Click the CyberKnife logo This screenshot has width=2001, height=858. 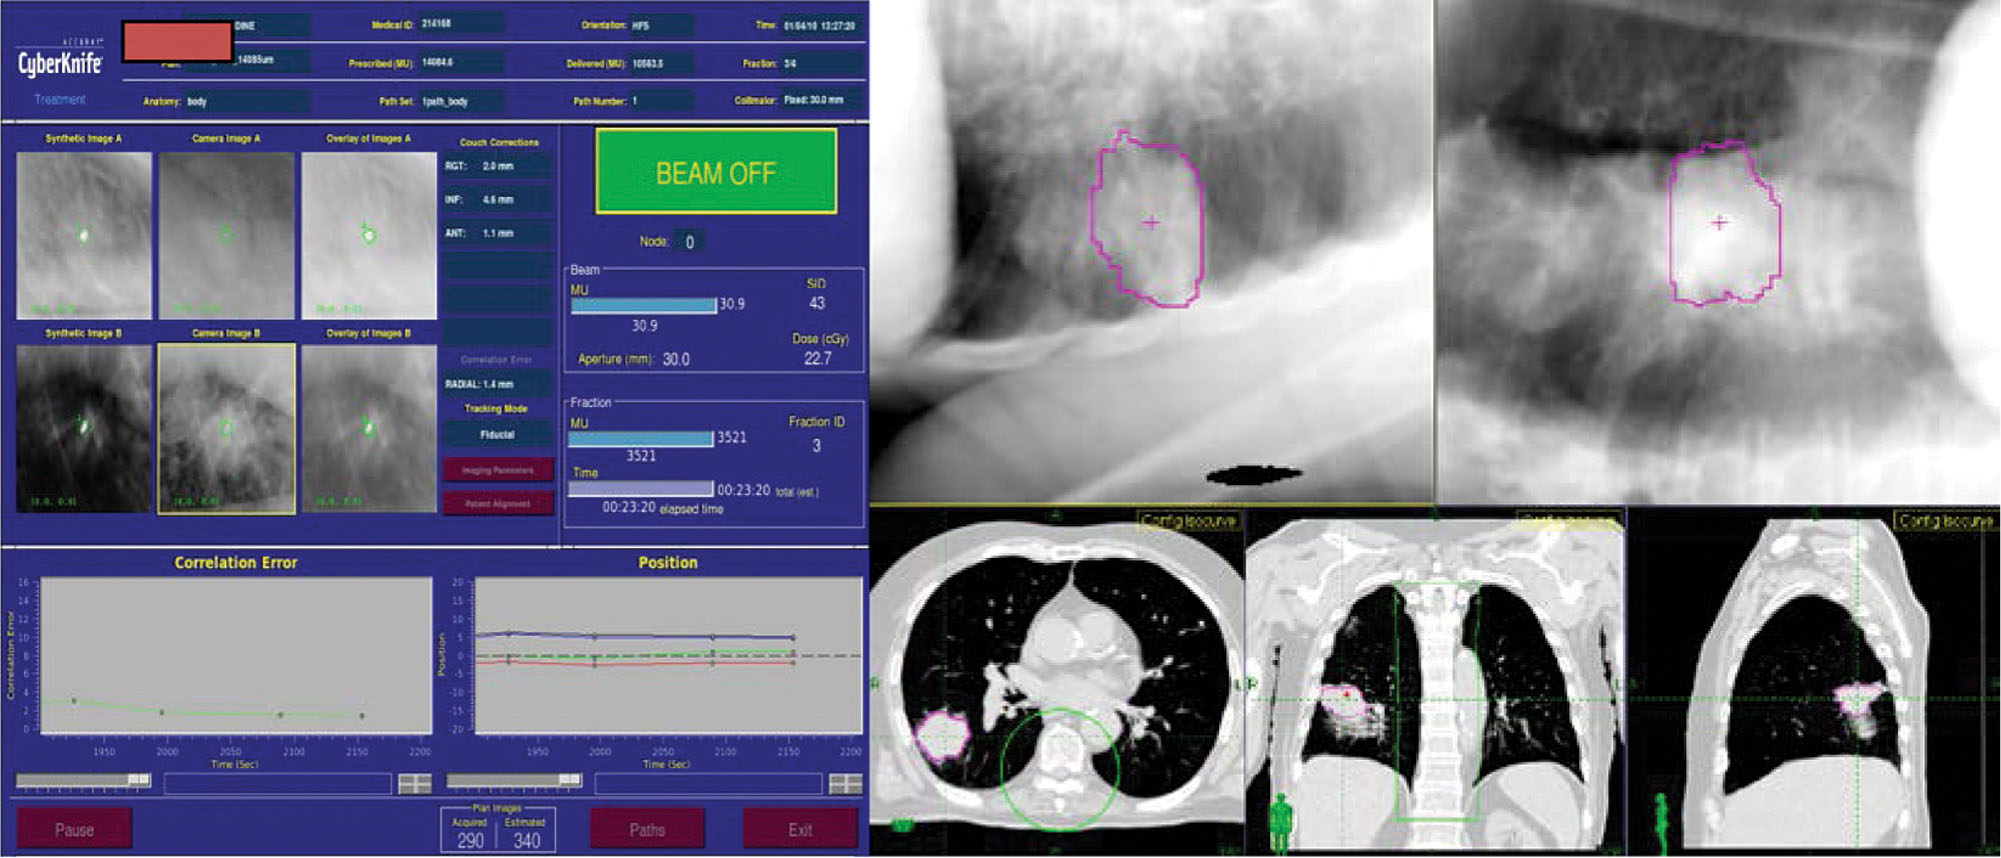tap(60, 64)
